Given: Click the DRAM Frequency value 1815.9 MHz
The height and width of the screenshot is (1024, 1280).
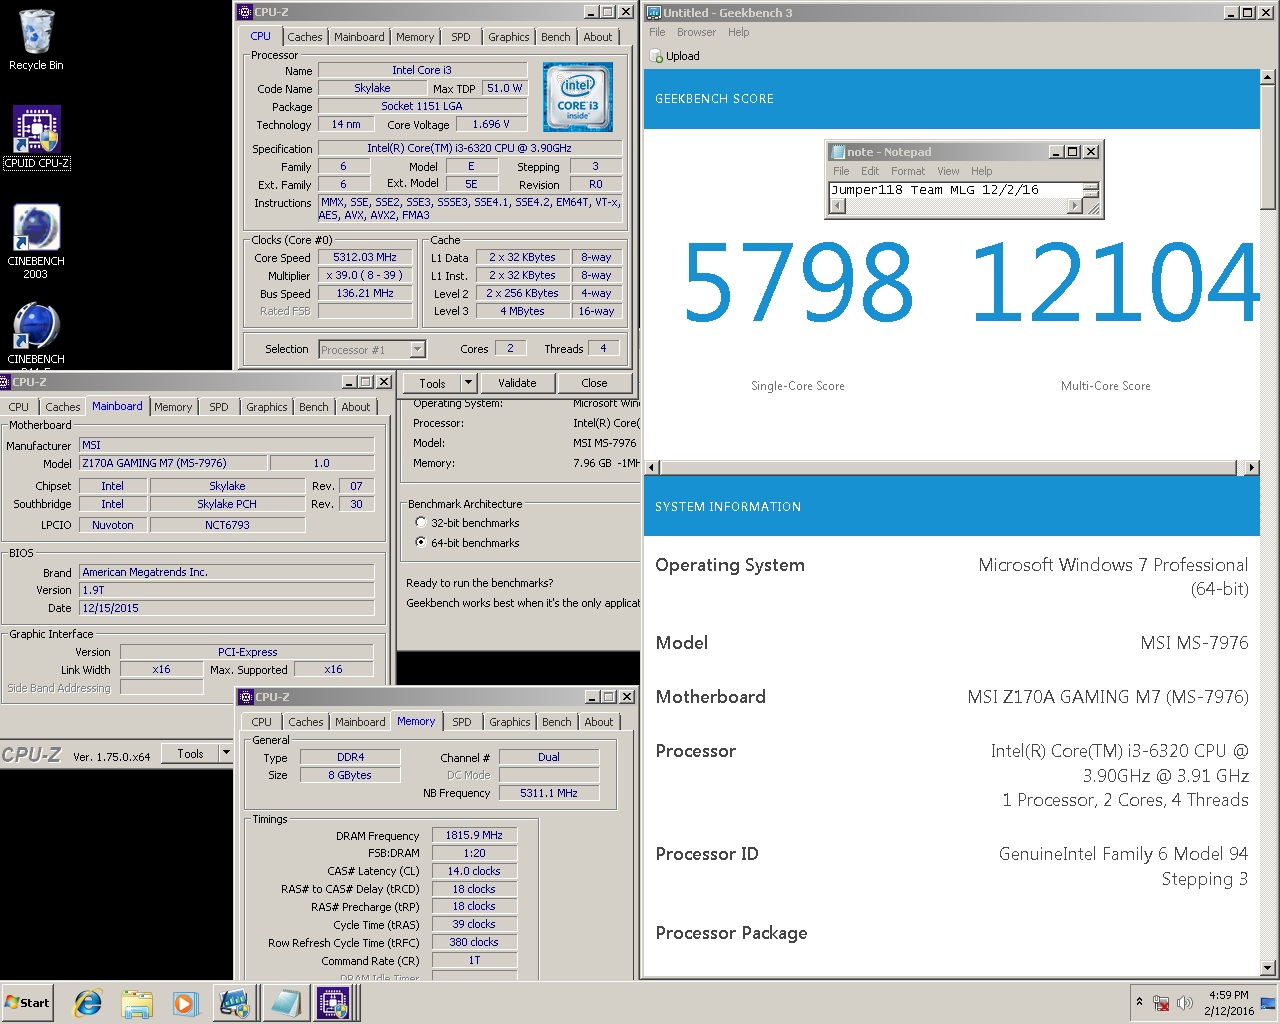Looking at the screenshot, I should (474, 835).
